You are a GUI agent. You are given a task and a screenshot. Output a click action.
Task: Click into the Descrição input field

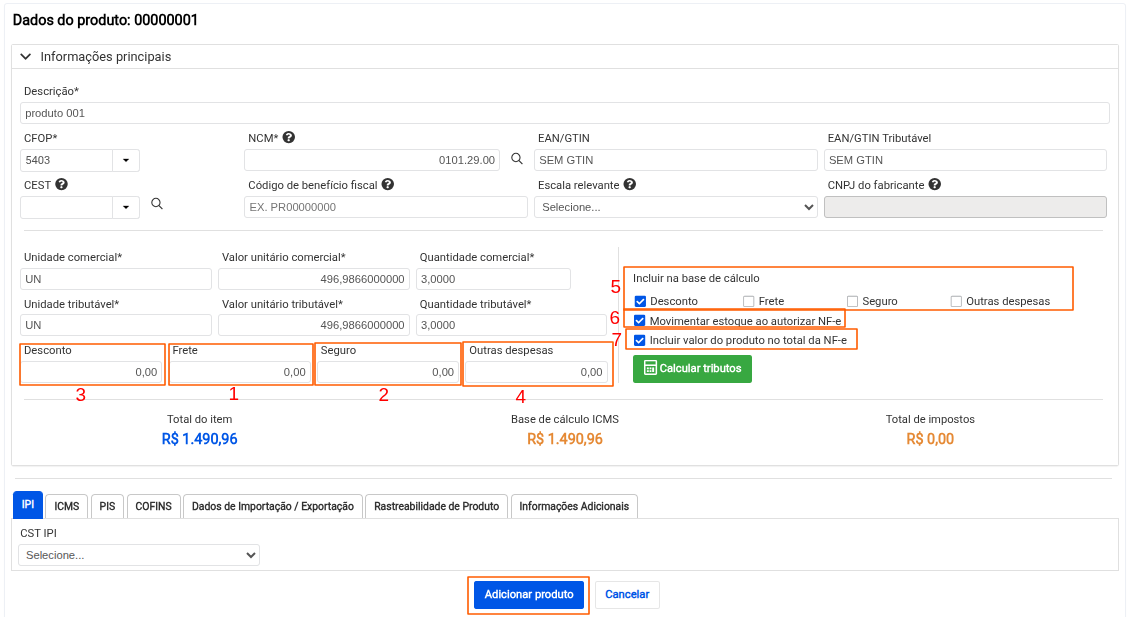click(x=564, y=113)
